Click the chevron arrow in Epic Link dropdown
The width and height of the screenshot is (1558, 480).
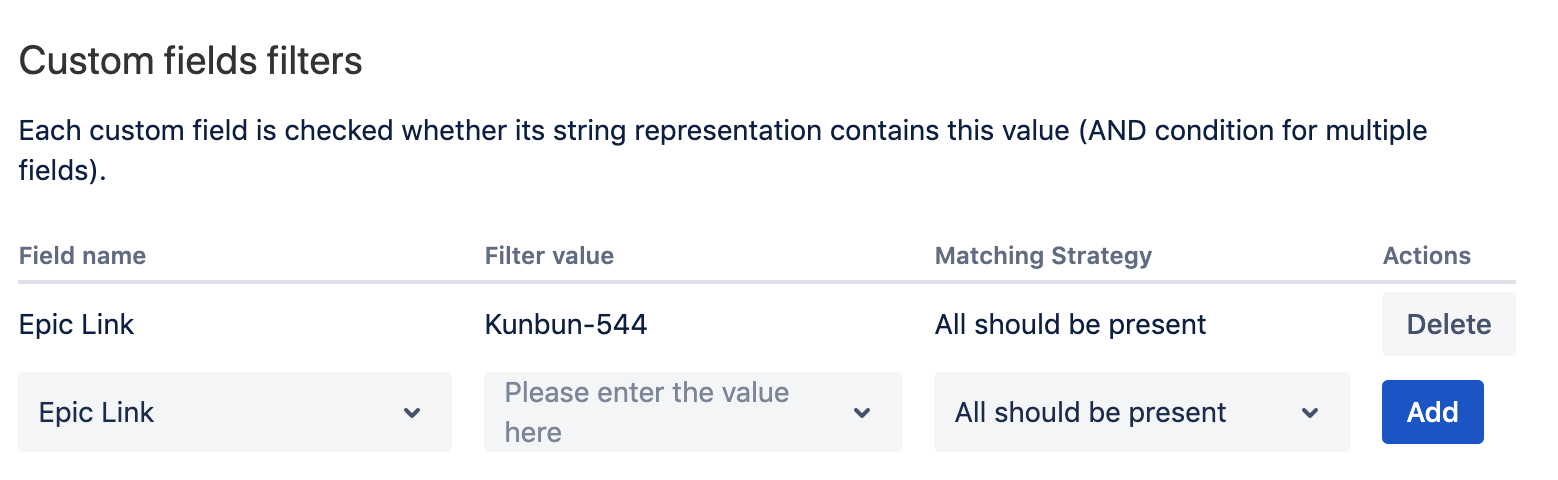[411, 413]
